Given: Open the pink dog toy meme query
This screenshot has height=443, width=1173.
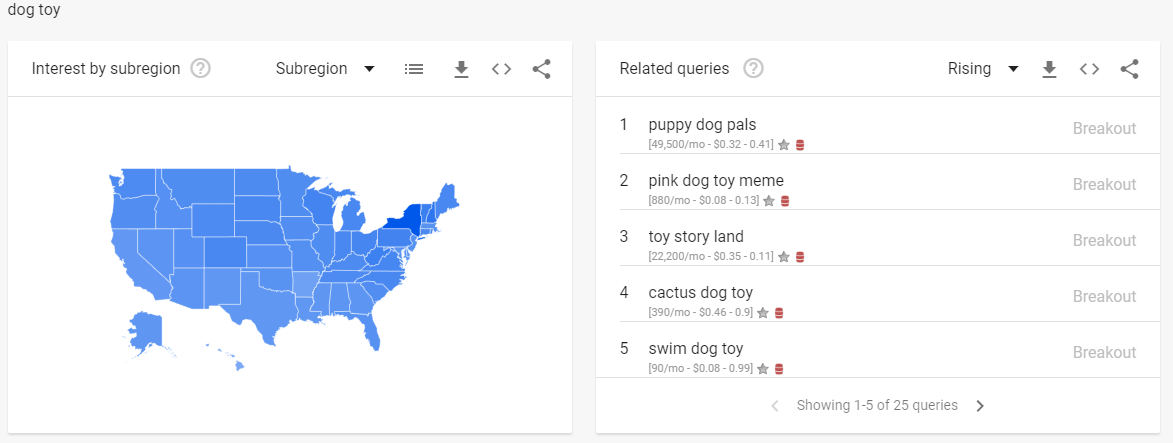Looking at the screenshot, I should (x=716, y=180).
